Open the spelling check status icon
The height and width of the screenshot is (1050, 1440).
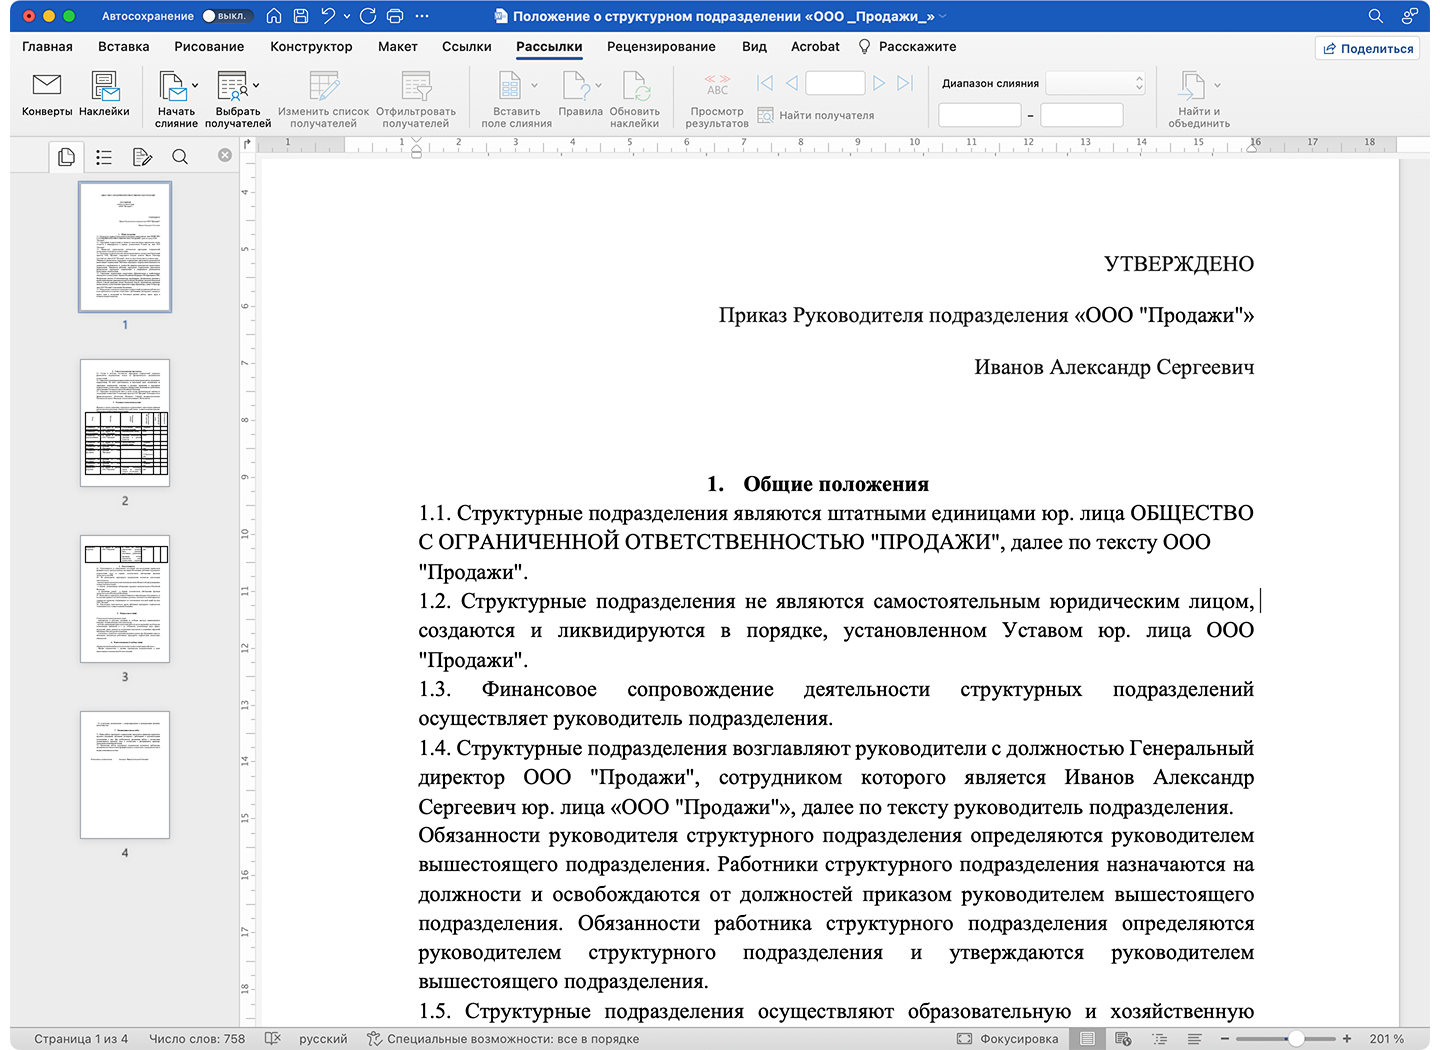pos(272,1039)
